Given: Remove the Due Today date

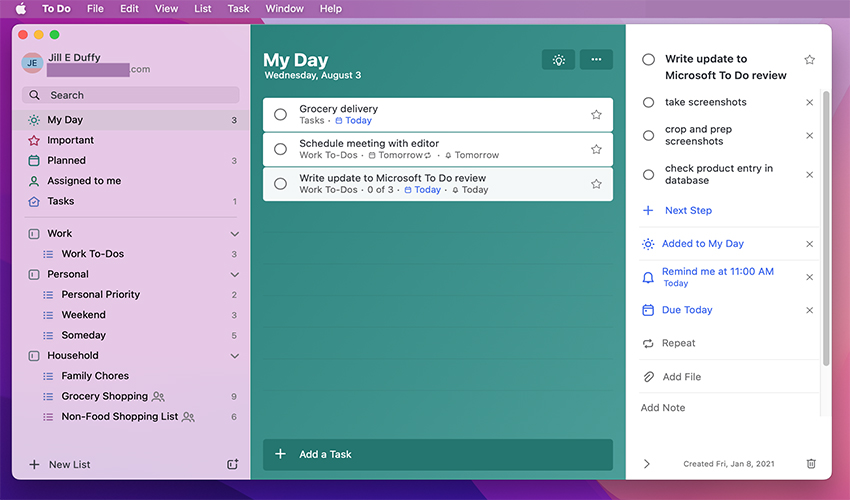Looking at the screenshot, I should (809, 310).
